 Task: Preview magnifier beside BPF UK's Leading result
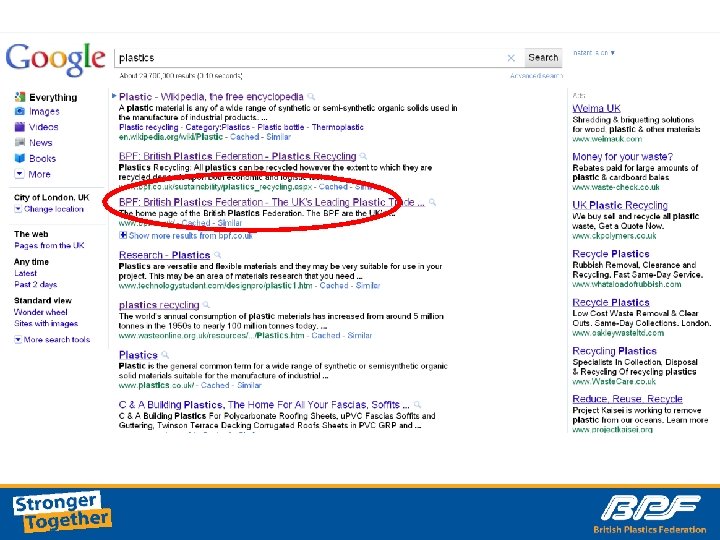(x=432, y=202)
